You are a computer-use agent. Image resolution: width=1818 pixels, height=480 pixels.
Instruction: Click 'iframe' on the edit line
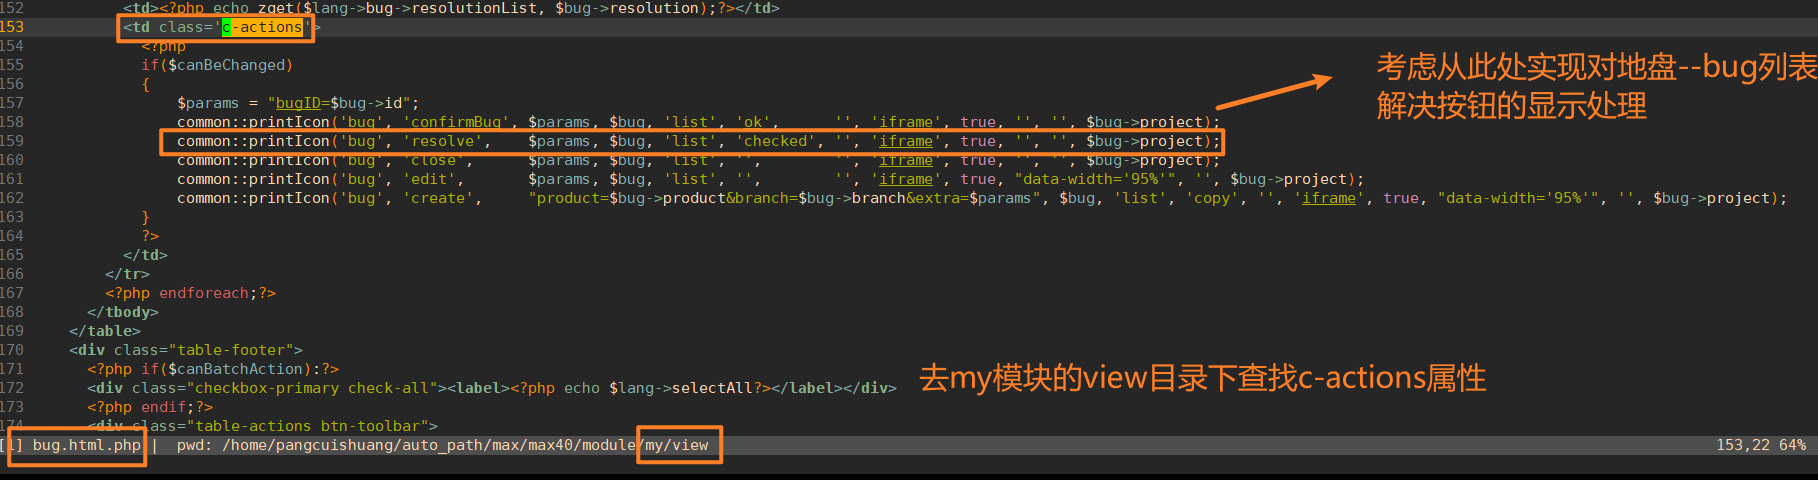coord(906,179)
